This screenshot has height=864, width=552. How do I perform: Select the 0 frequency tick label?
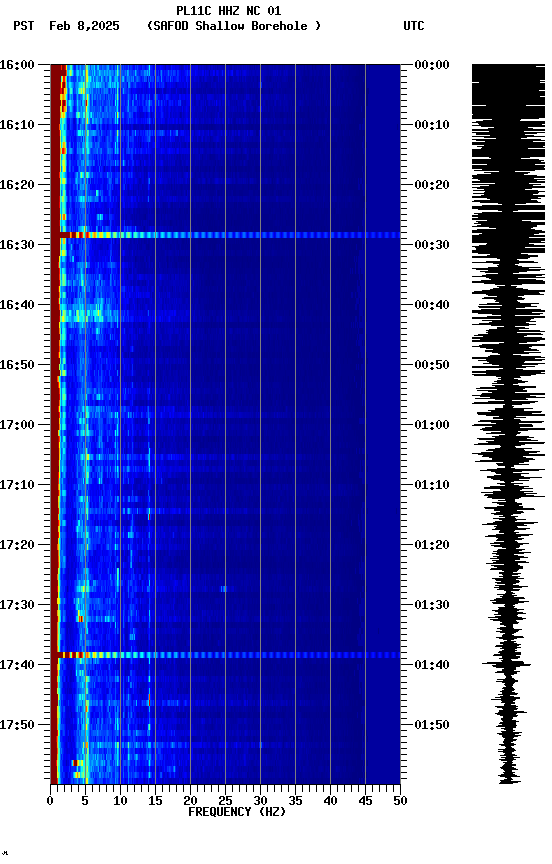(50, 801)
